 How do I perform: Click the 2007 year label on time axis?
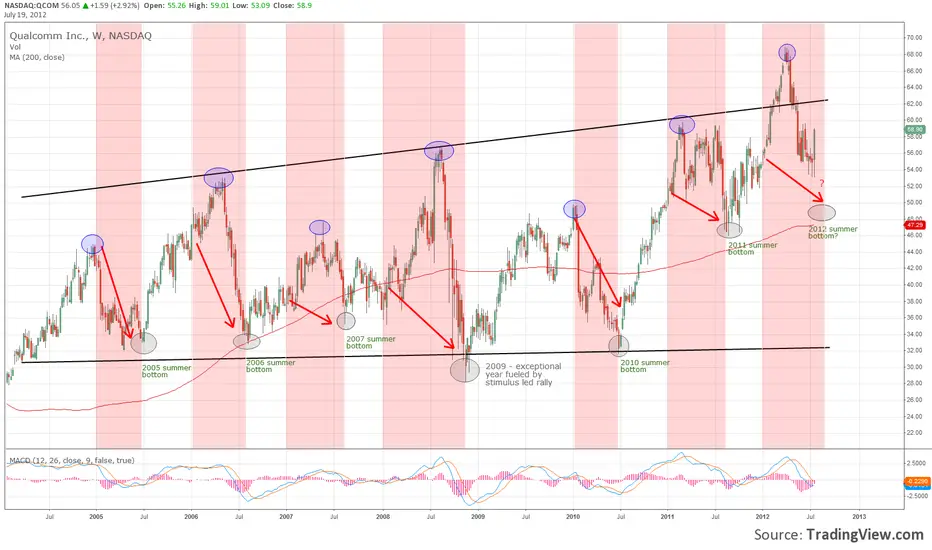[x=286, y=517]
